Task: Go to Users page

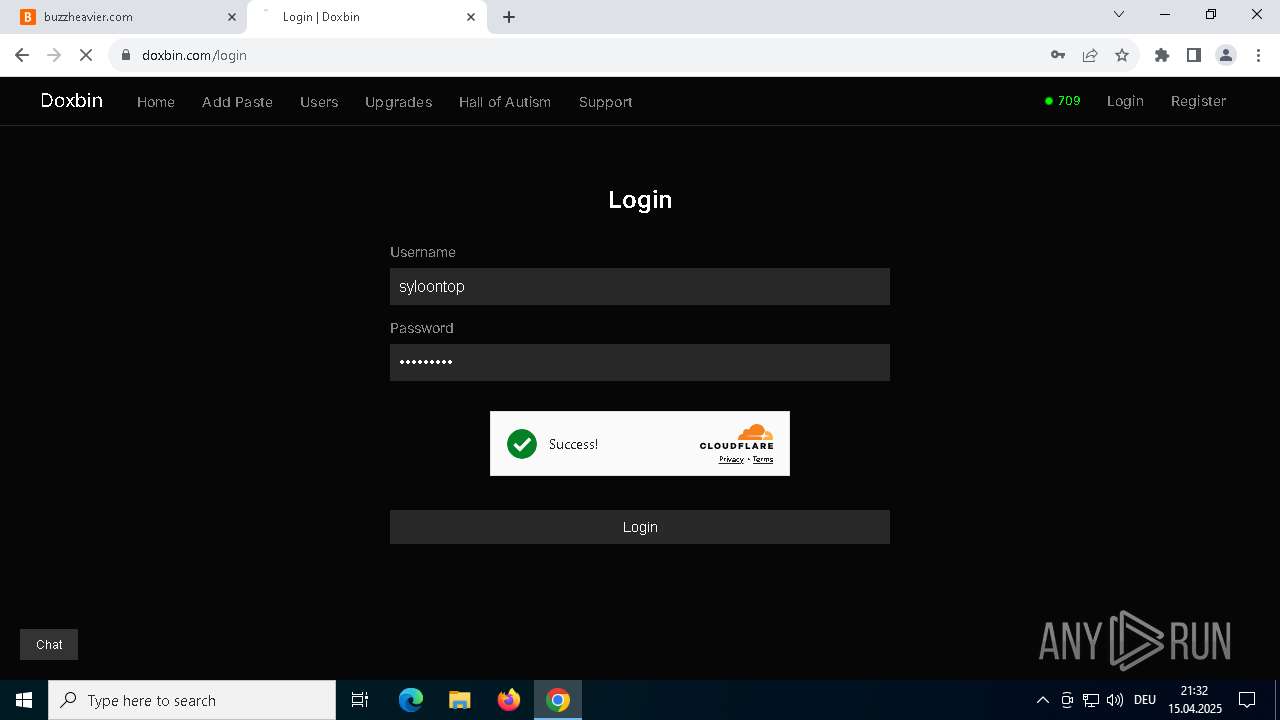Action: 319,102
